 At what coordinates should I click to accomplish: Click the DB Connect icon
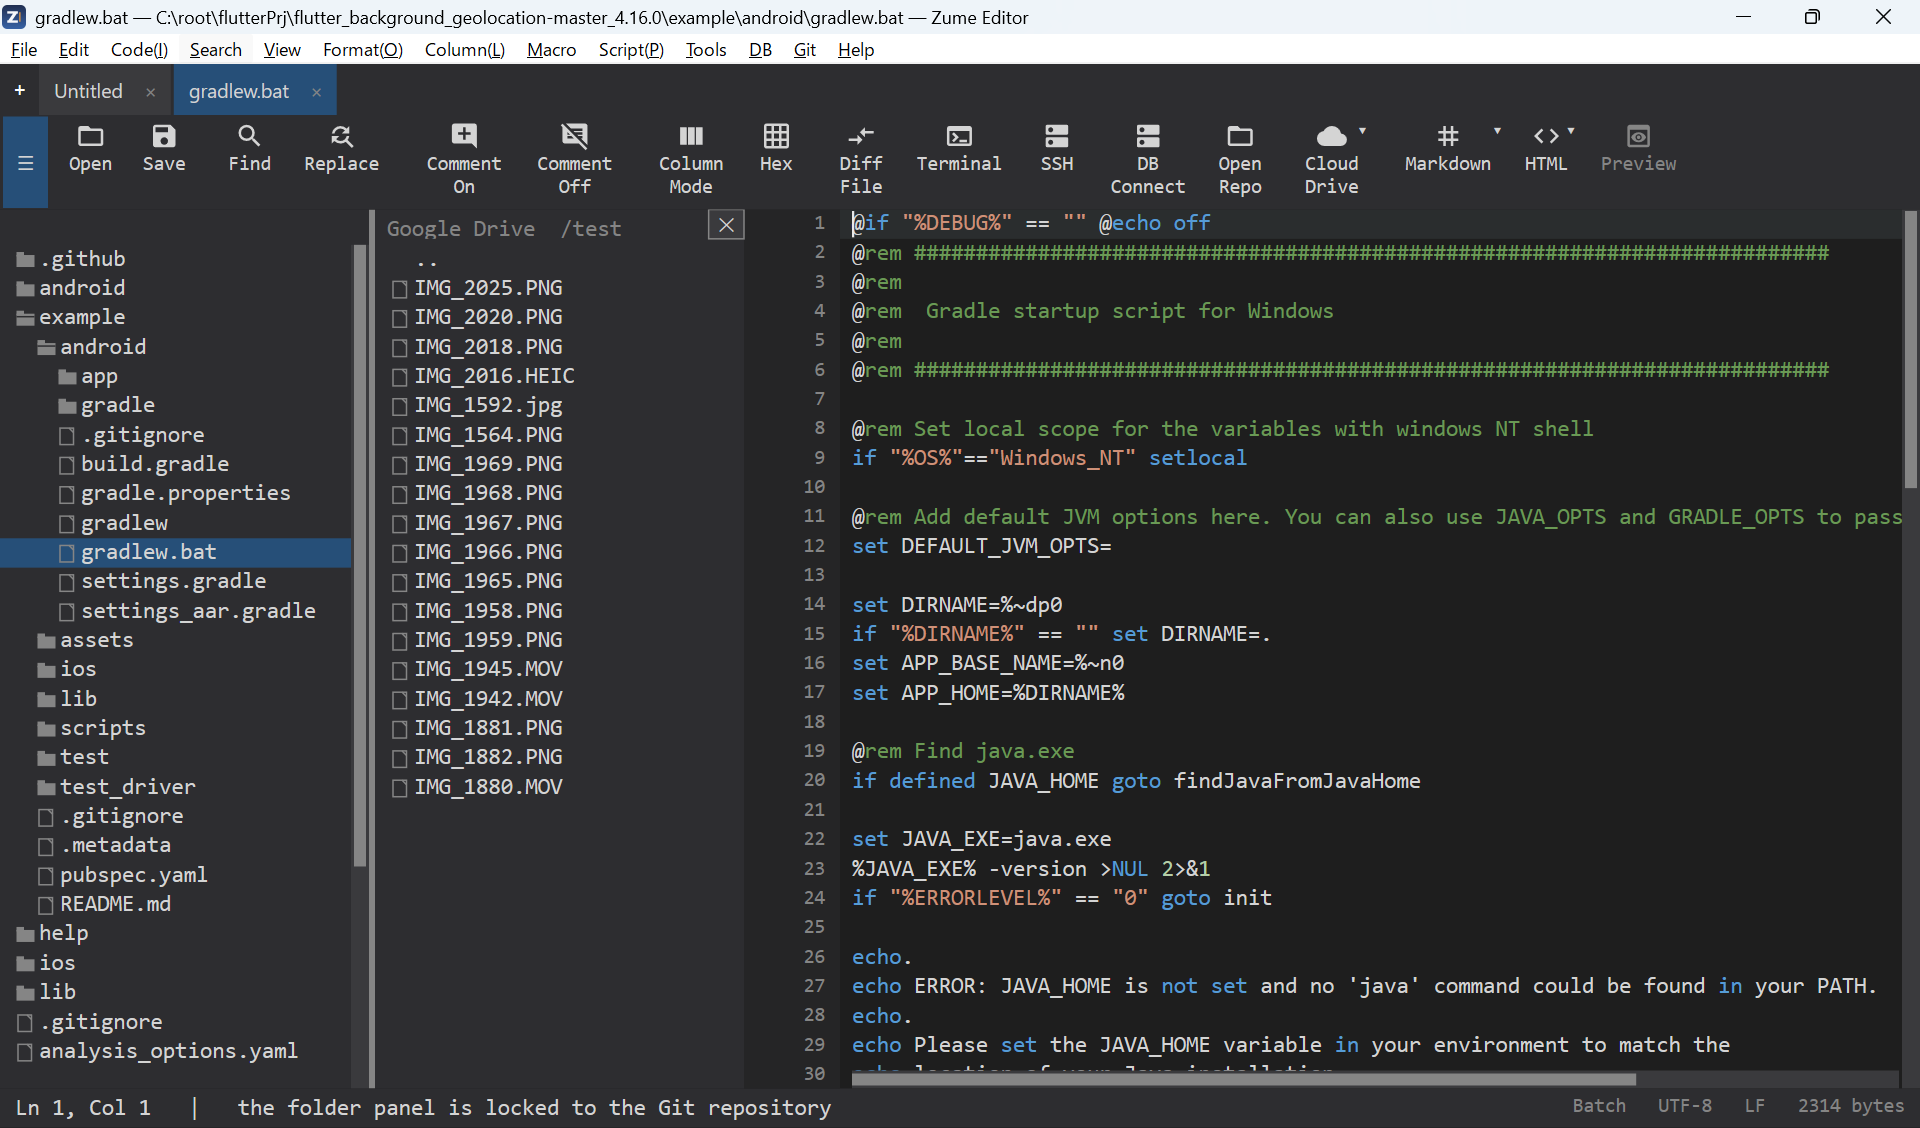point(1148,160)
